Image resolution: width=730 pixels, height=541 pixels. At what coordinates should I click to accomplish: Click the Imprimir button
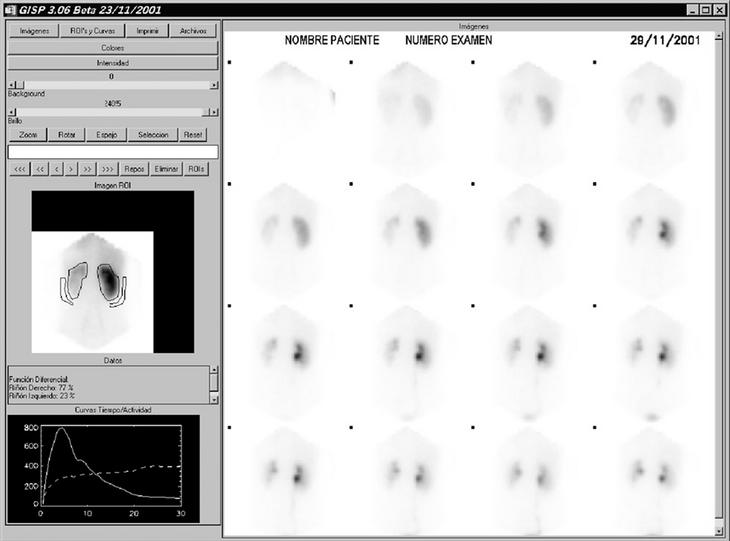(x=146, y=31)
